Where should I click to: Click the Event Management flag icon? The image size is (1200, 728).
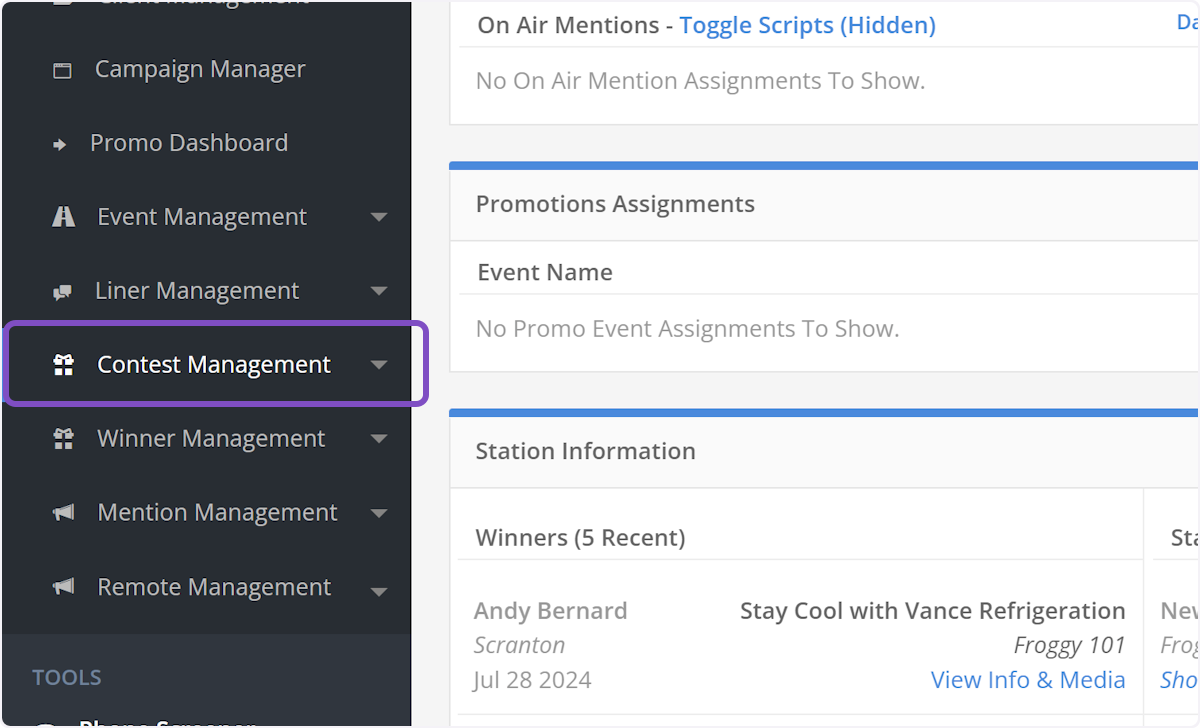[x=63, y=216]
